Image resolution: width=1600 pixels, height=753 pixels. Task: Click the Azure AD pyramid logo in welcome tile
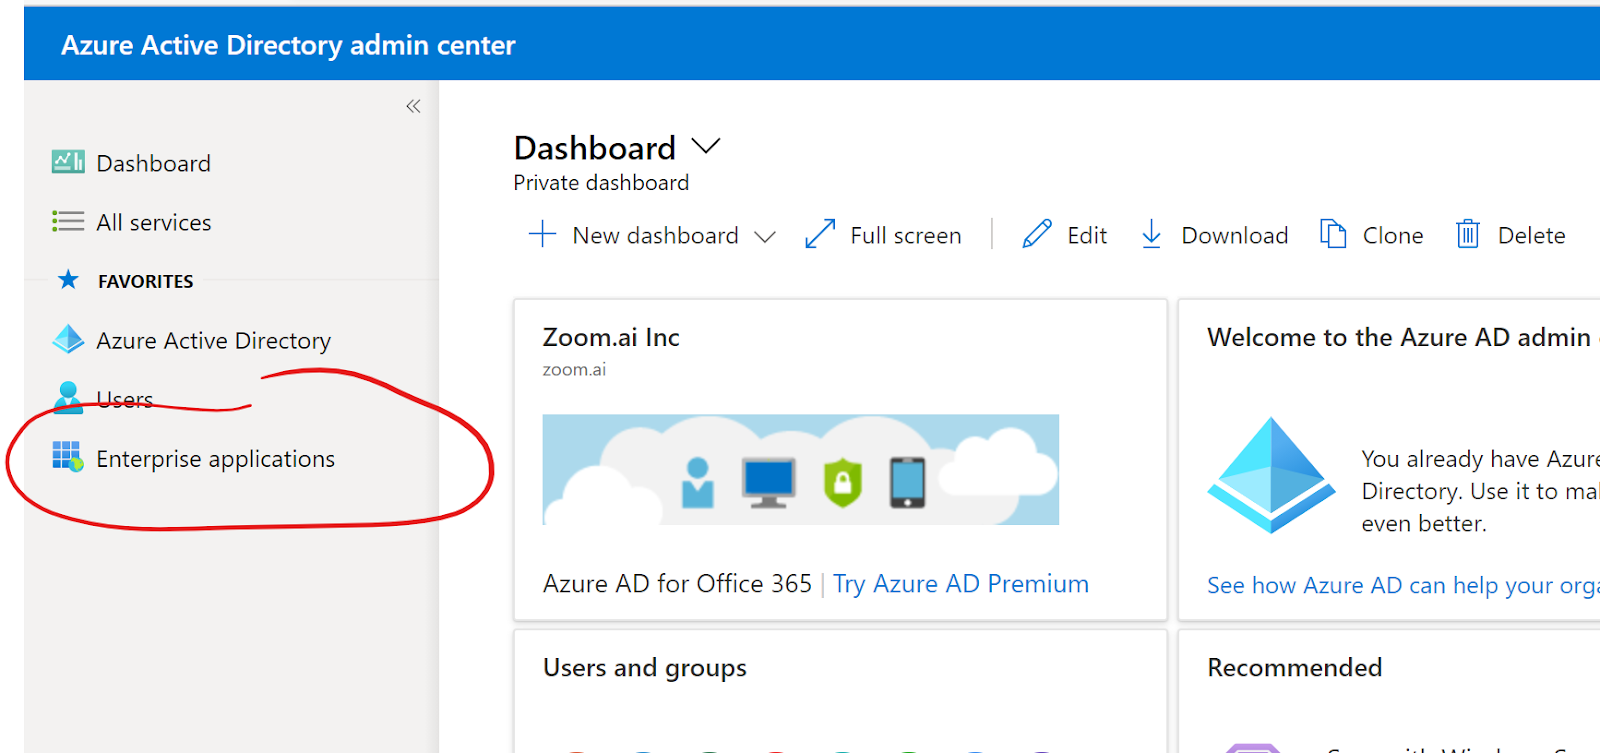(x=1271, y=475)
